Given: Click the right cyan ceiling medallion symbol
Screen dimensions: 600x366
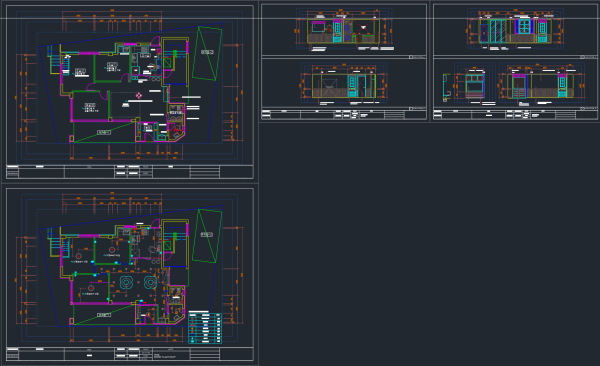Looking at the screenshot, I should [x=150, y=283].
